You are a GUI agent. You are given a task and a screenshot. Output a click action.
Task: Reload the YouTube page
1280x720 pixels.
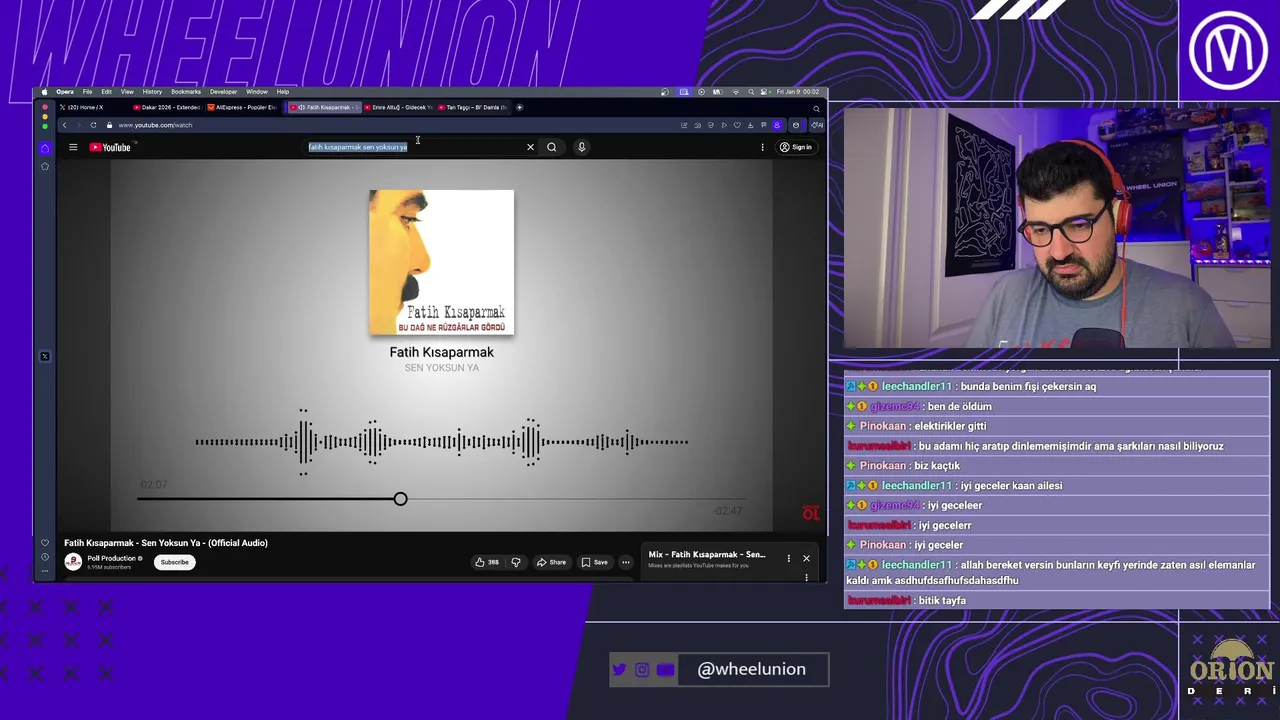click(x=93, y=125)
